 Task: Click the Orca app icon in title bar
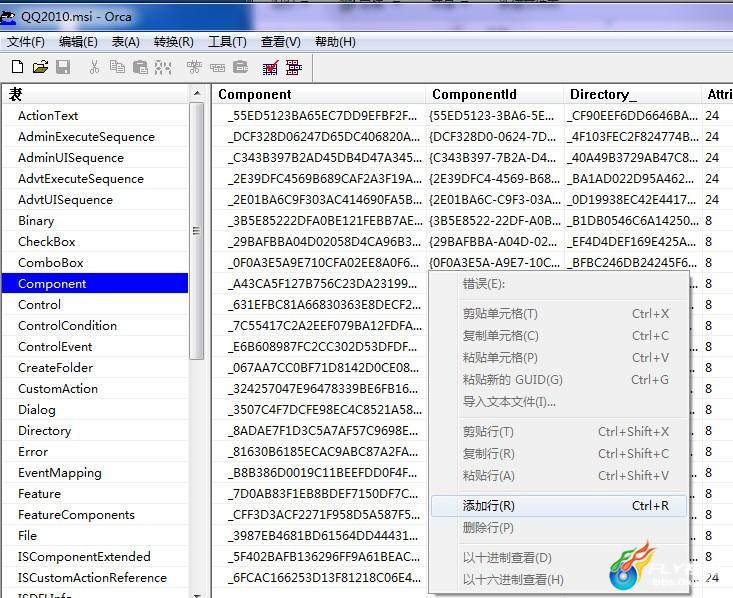[7, 17]
